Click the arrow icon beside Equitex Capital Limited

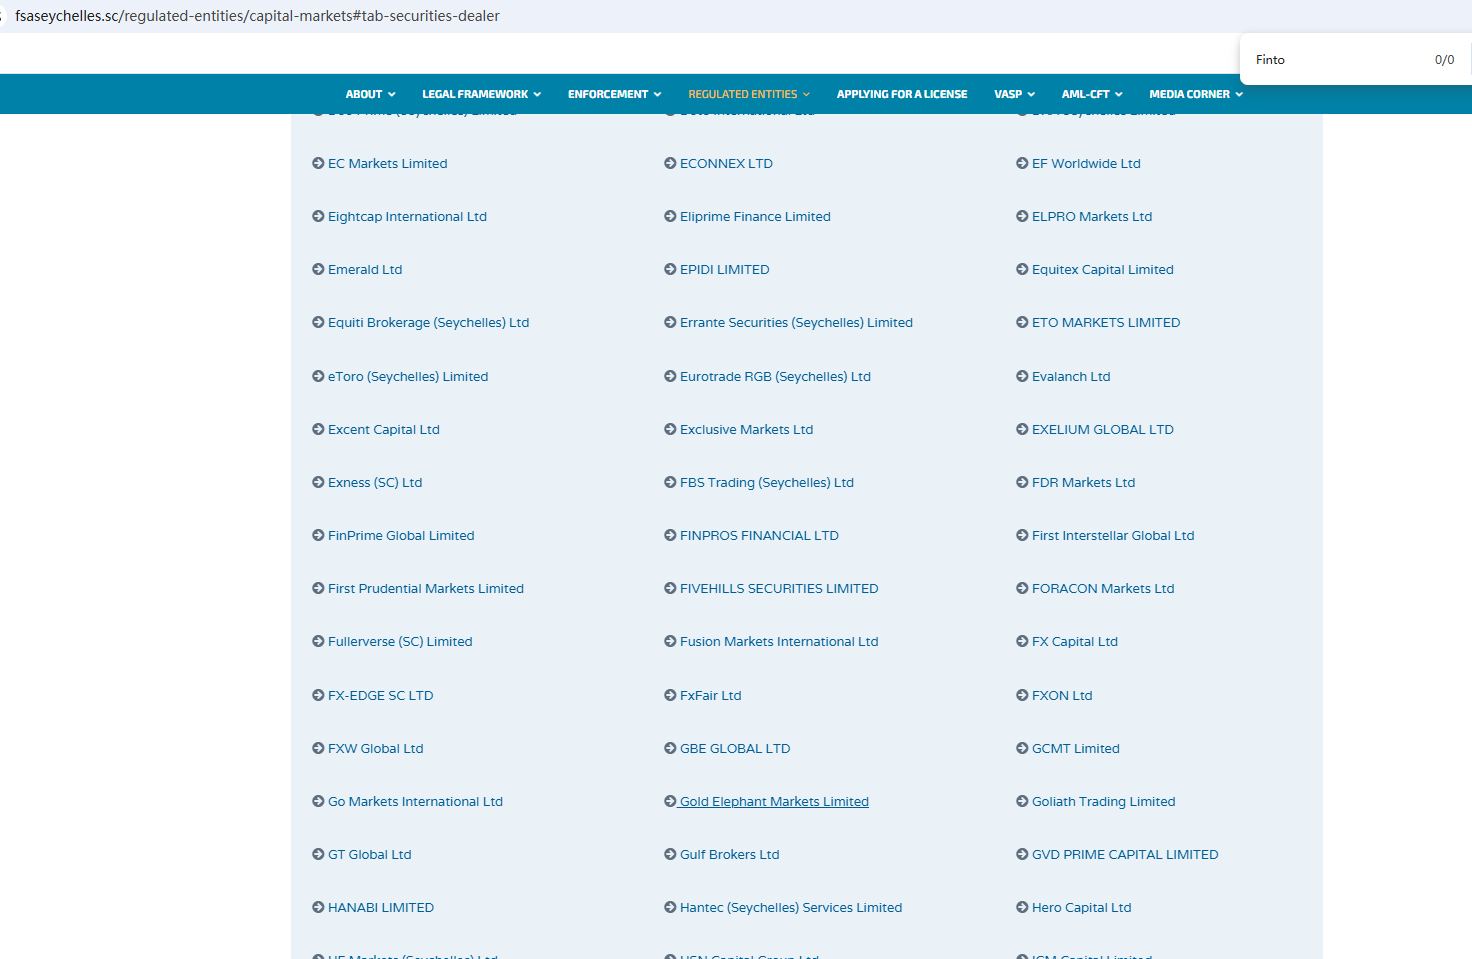pyautogui.click(x=1022, y=269)
